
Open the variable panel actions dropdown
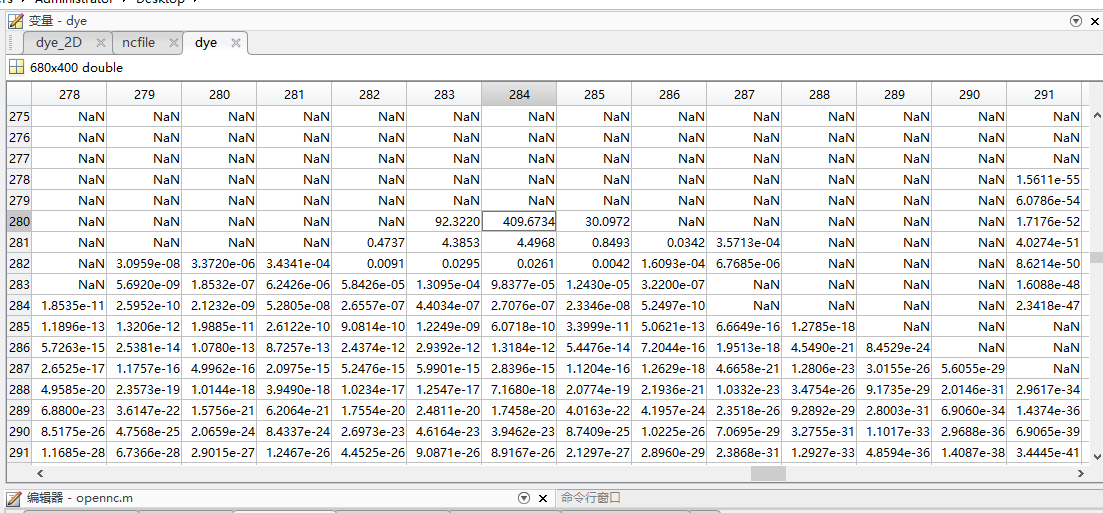pyautogui.click(x=1076, y=20)
